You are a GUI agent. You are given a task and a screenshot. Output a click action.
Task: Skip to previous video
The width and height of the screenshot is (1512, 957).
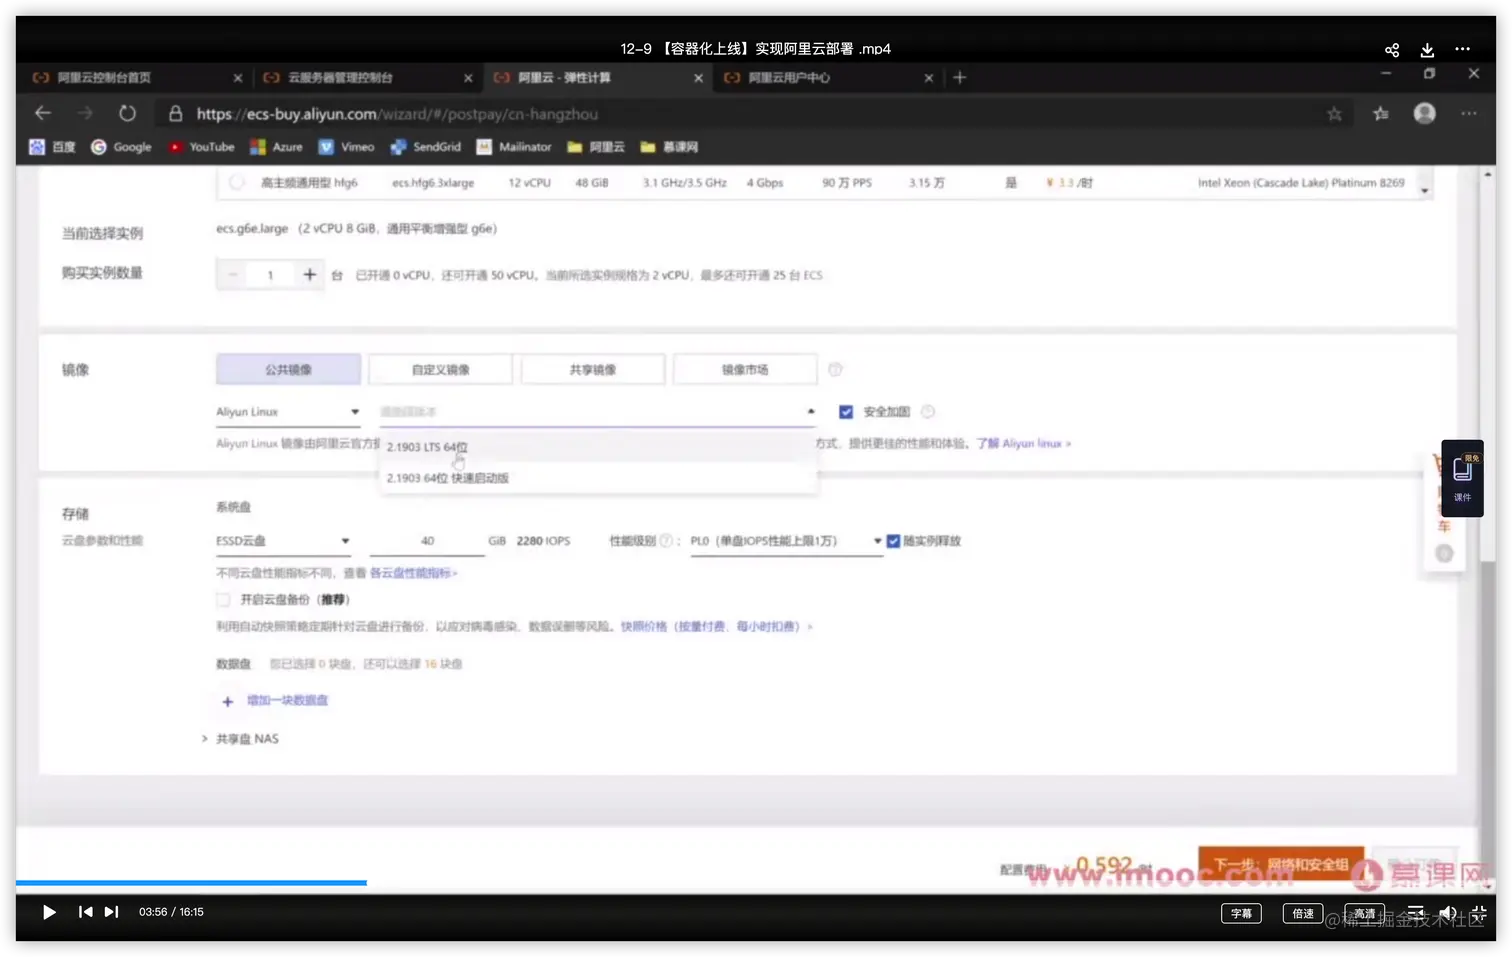click(85, 912)
